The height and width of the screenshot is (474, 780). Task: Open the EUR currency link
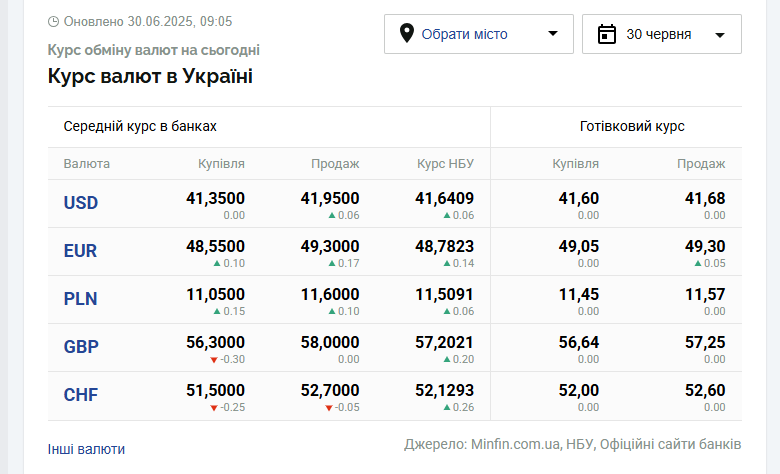pos(80,251)
